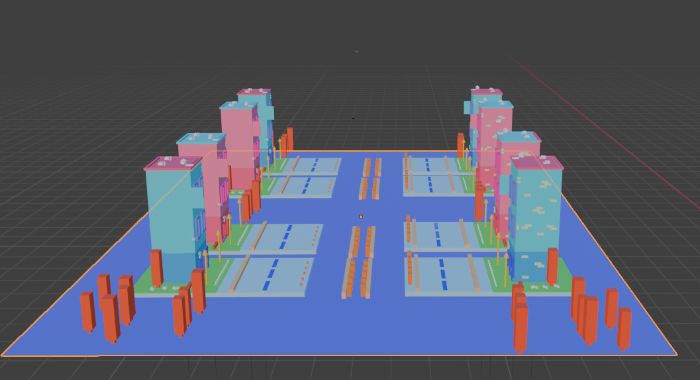Viewport: 700px width, 380px height.
Task: Select the orange pillar beside nearest left building
Action: point(156,268)
